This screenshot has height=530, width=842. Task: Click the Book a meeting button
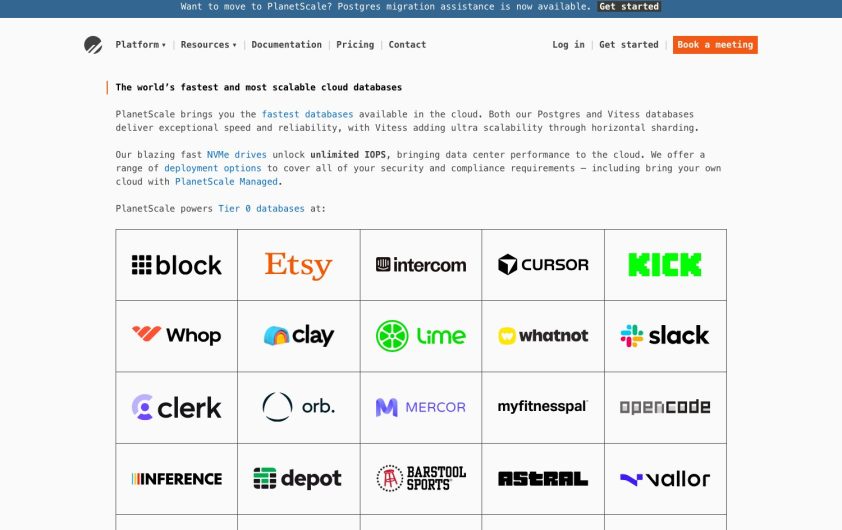715,45
